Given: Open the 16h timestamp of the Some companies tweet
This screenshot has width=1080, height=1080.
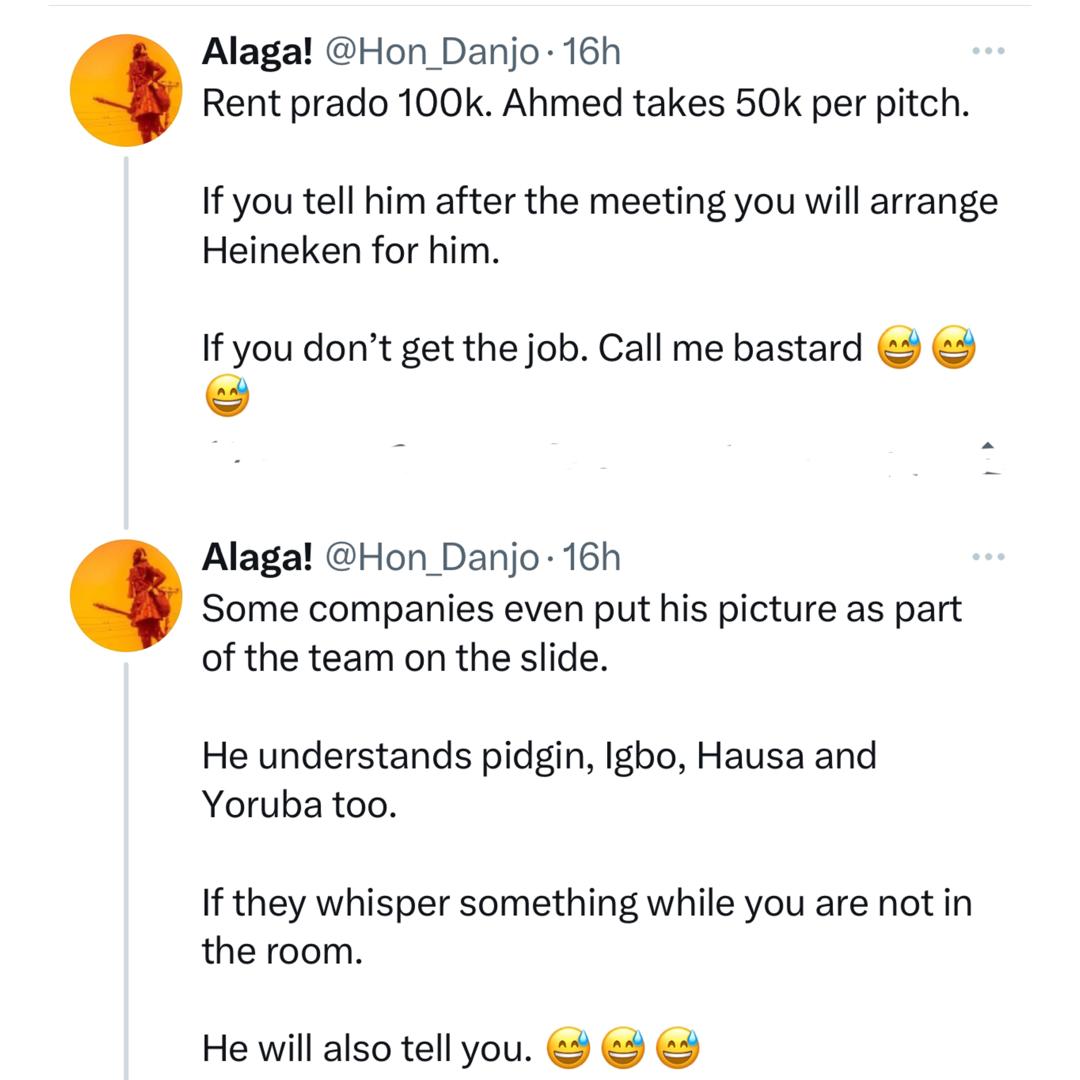Looking at the screenshot, I should pyautogui.click(x=593, y=558).
